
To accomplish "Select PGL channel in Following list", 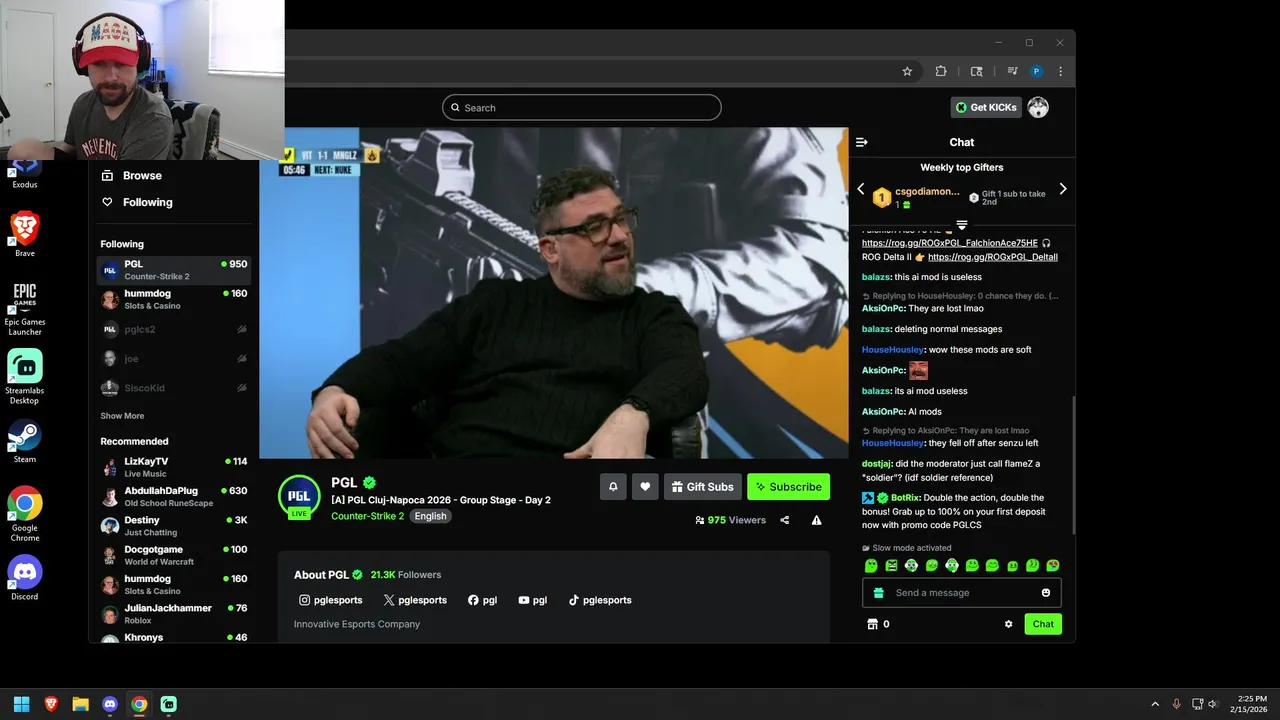I will point(174,270).
